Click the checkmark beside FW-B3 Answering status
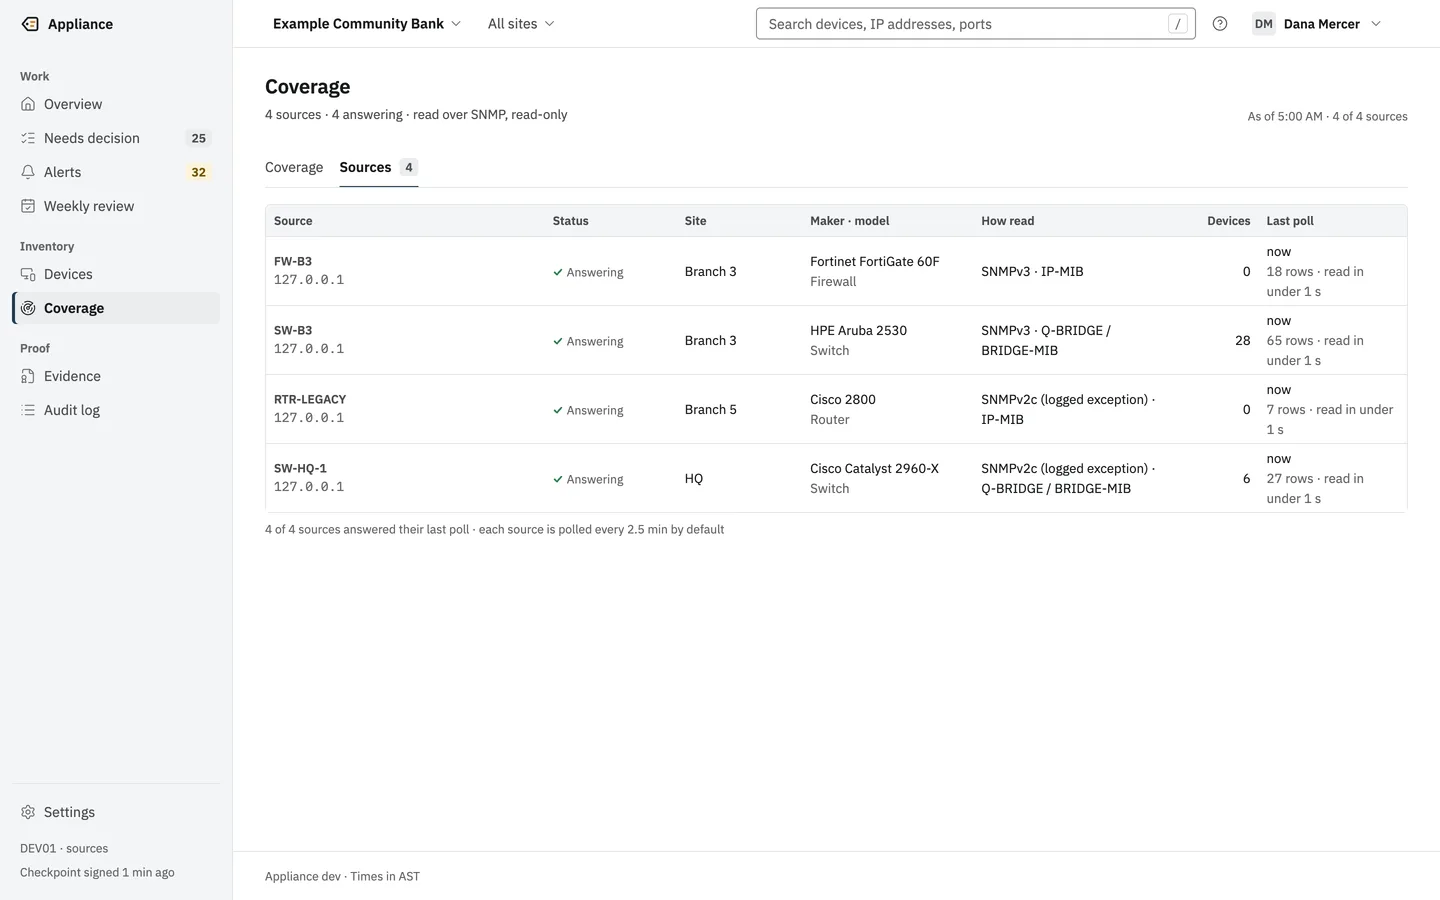Image resolution: width=1440 pixels, height=900 pixels. tap(558, 272)
